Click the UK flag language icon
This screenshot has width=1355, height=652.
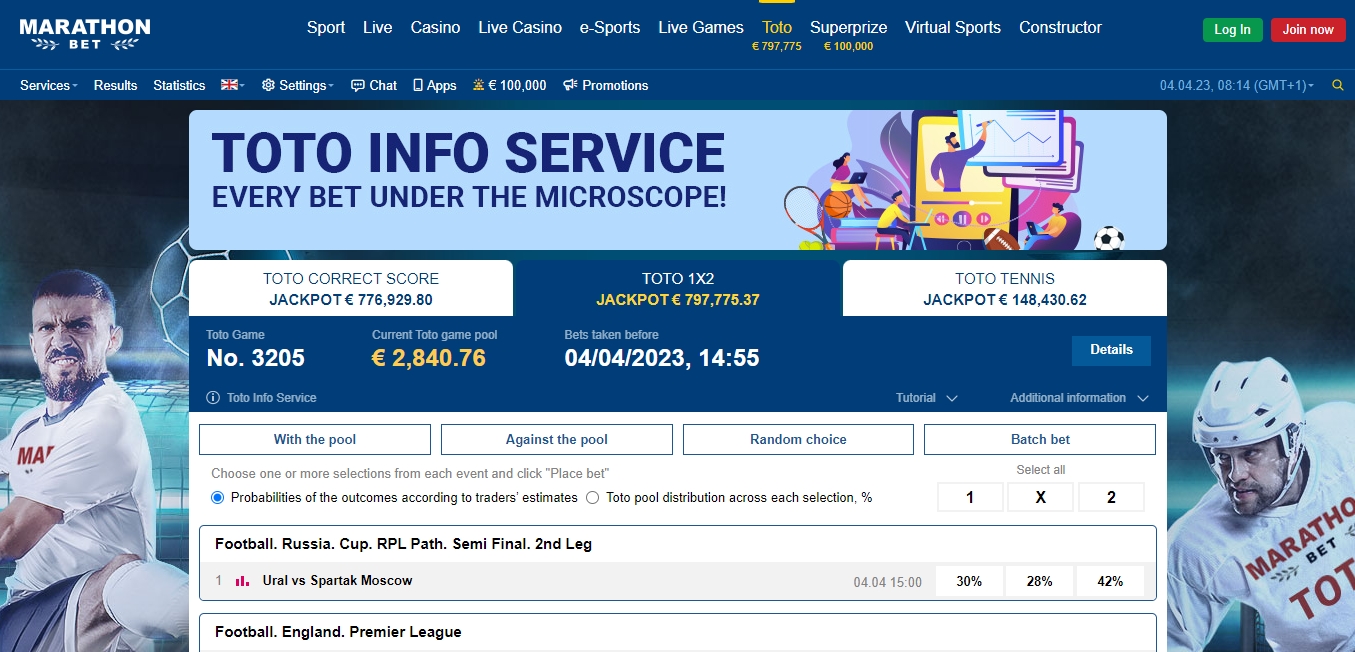tap(229, 85)
